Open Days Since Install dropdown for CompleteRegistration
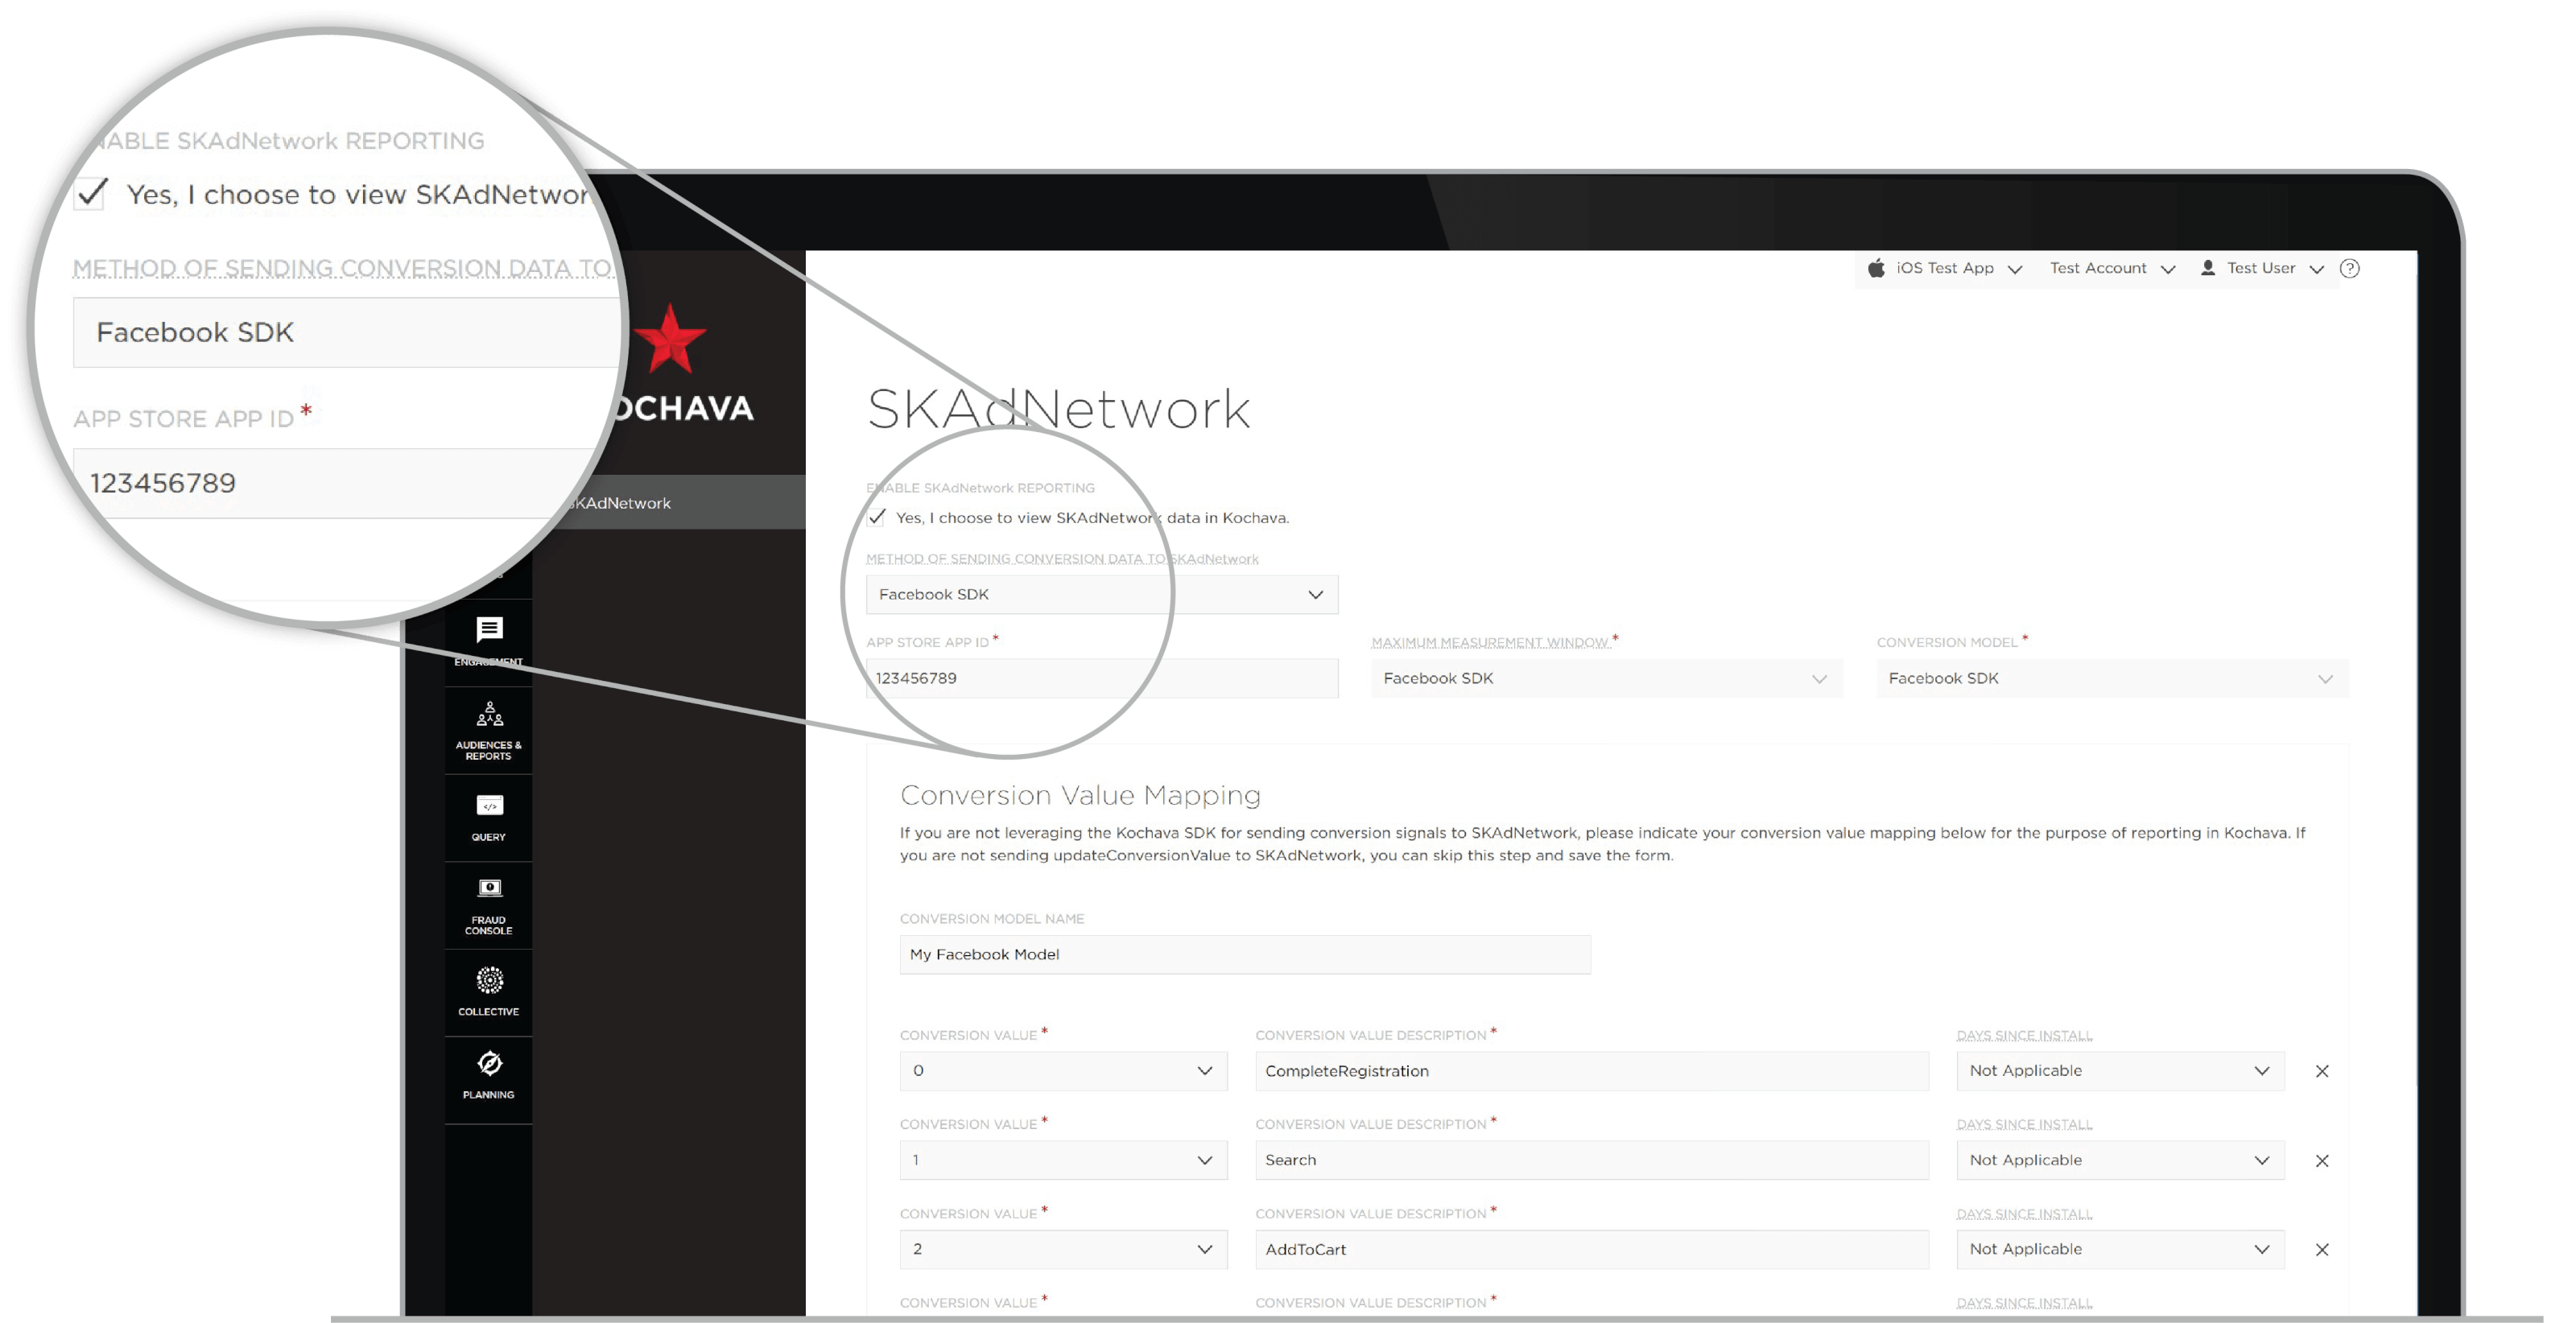Viewport: 2576px width, 1323px height. pos(2120,1071)
